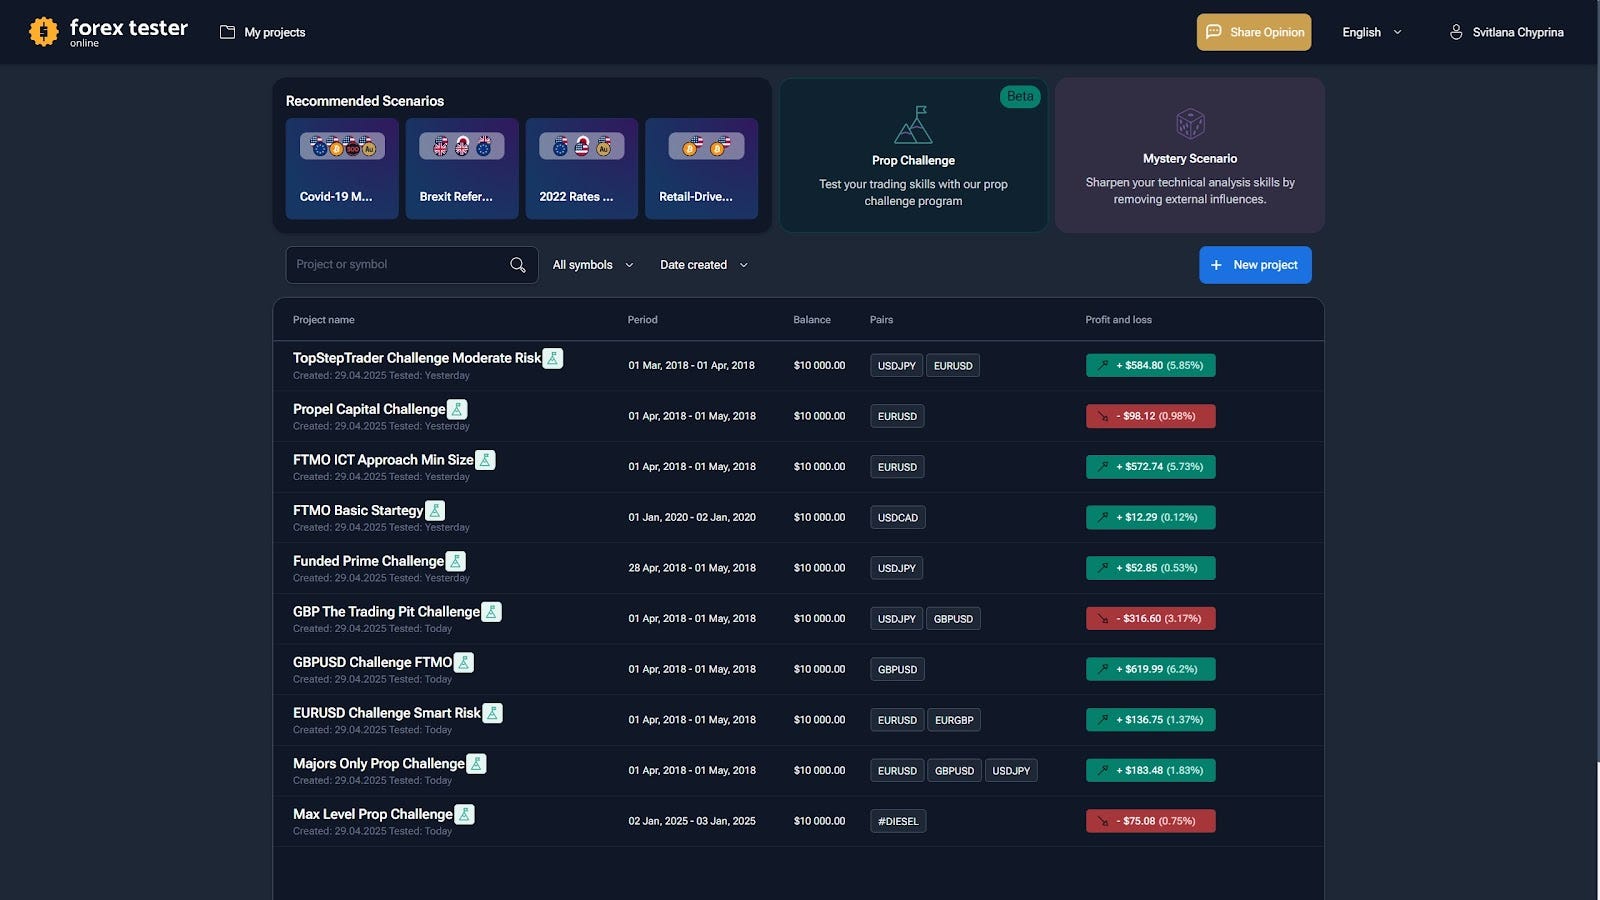Create a New project
This screenshot has height=900, width=1600.
(x=1255, y=265)
